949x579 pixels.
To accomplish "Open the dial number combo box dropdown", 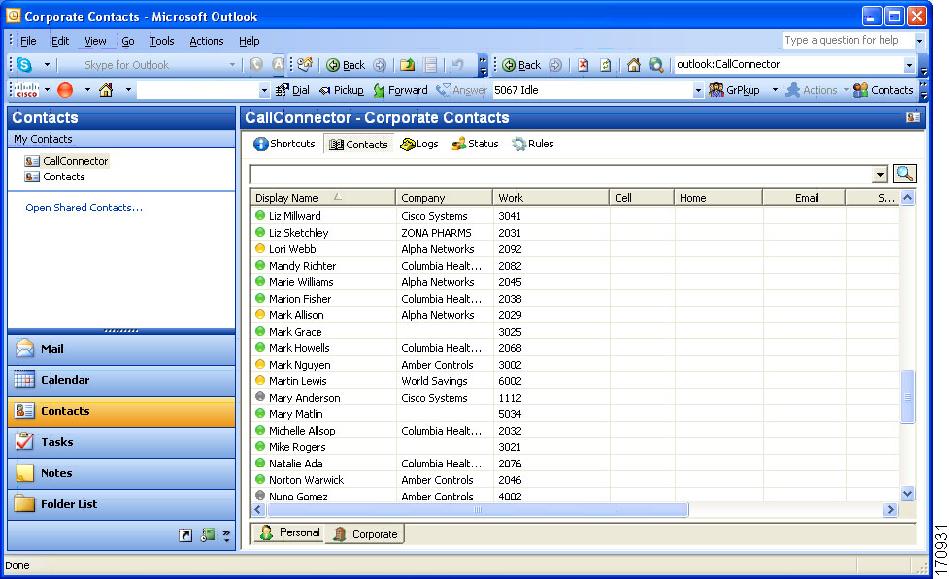I will click(x=264, y=91).
